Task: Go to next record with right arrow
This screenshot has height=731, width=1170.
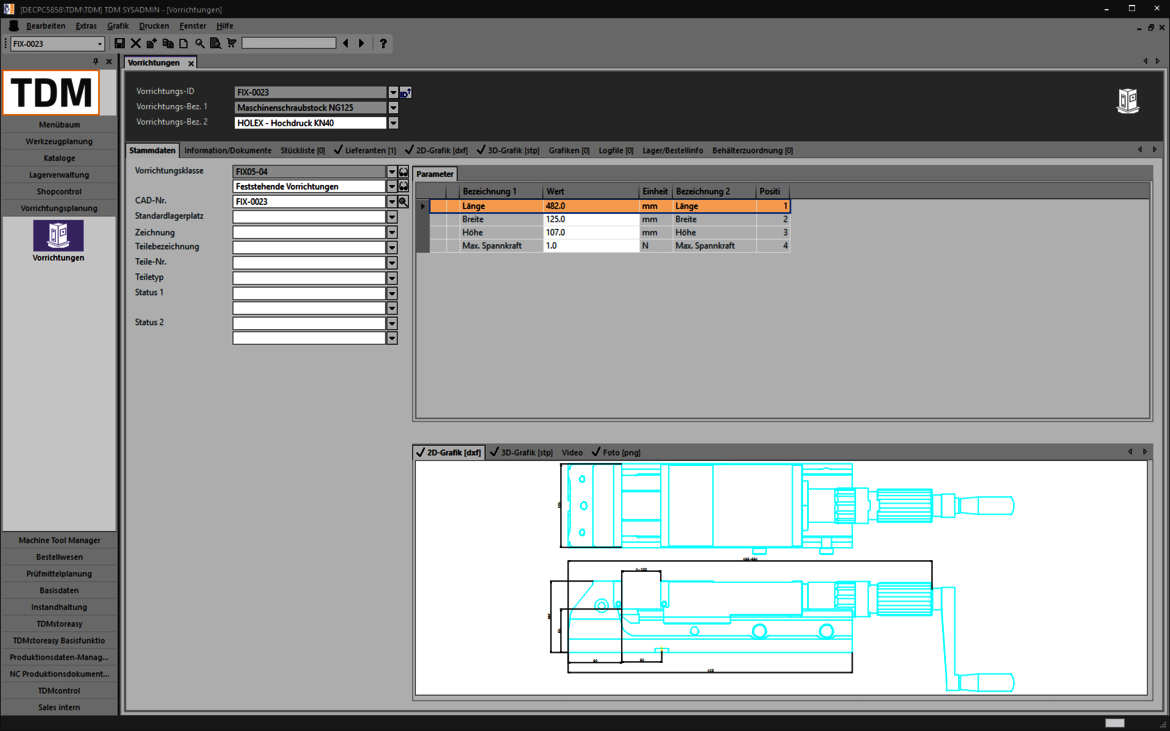Action: tap(362, 43)
